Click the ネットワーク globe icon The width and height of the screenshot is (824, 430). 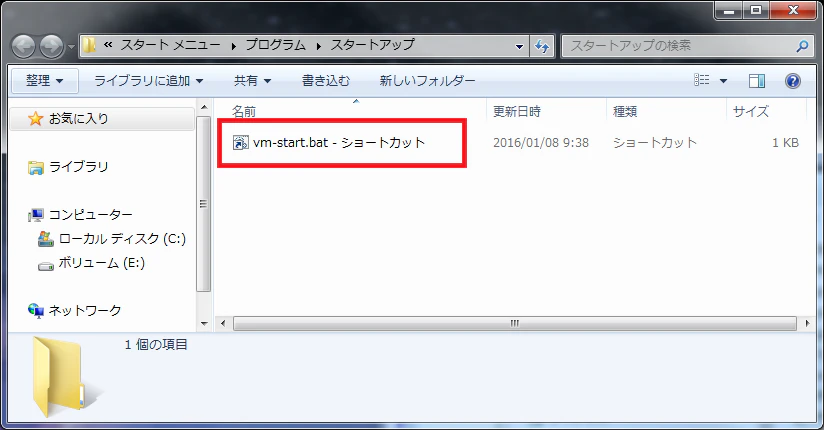(x=36, y=311)
